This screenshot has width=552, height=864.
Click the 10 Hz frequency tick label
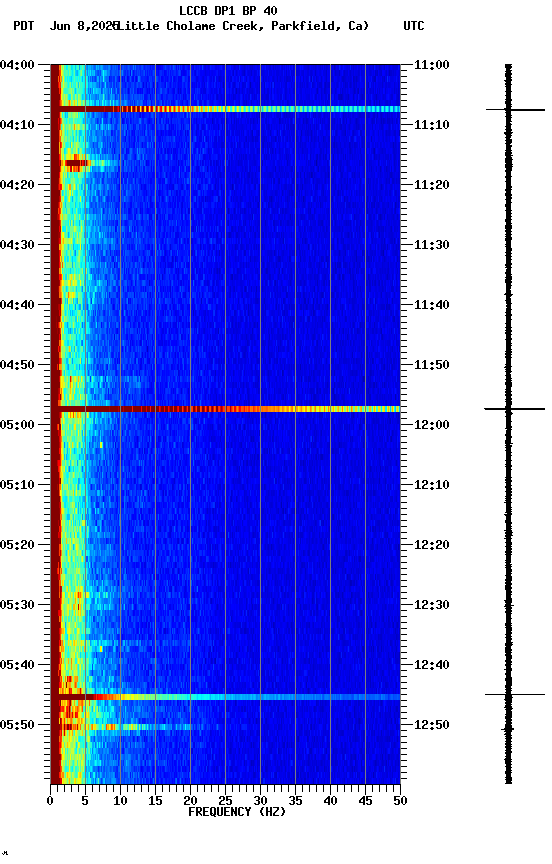[120, 801]
